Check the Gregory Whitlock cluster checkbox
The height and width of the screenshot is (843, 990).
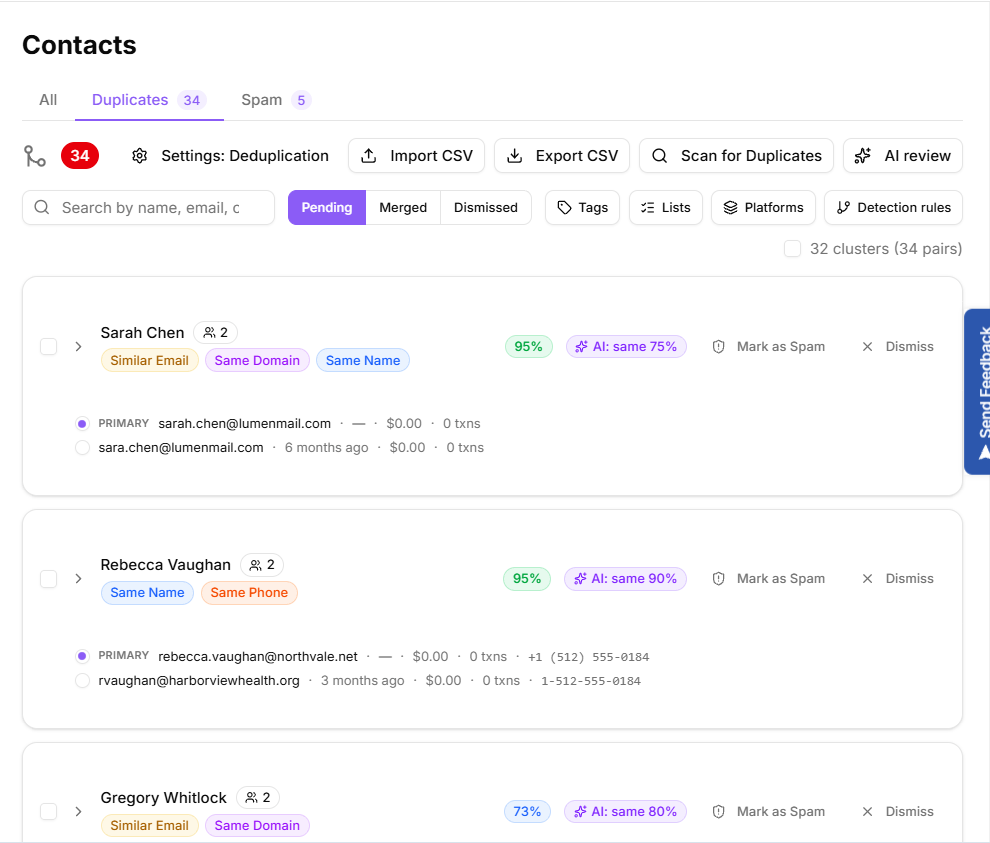pyautogui.click(x=49, y=812)
